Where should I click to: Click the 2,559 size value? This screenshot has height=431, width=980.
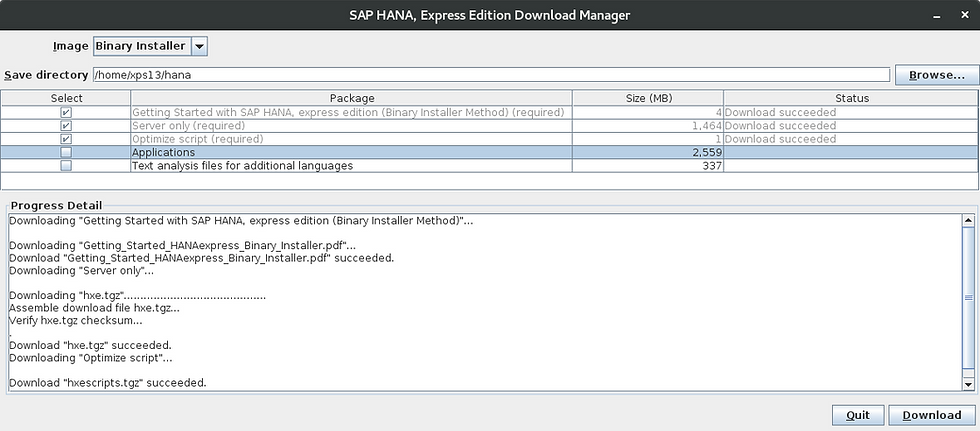(x=707, y=152)
